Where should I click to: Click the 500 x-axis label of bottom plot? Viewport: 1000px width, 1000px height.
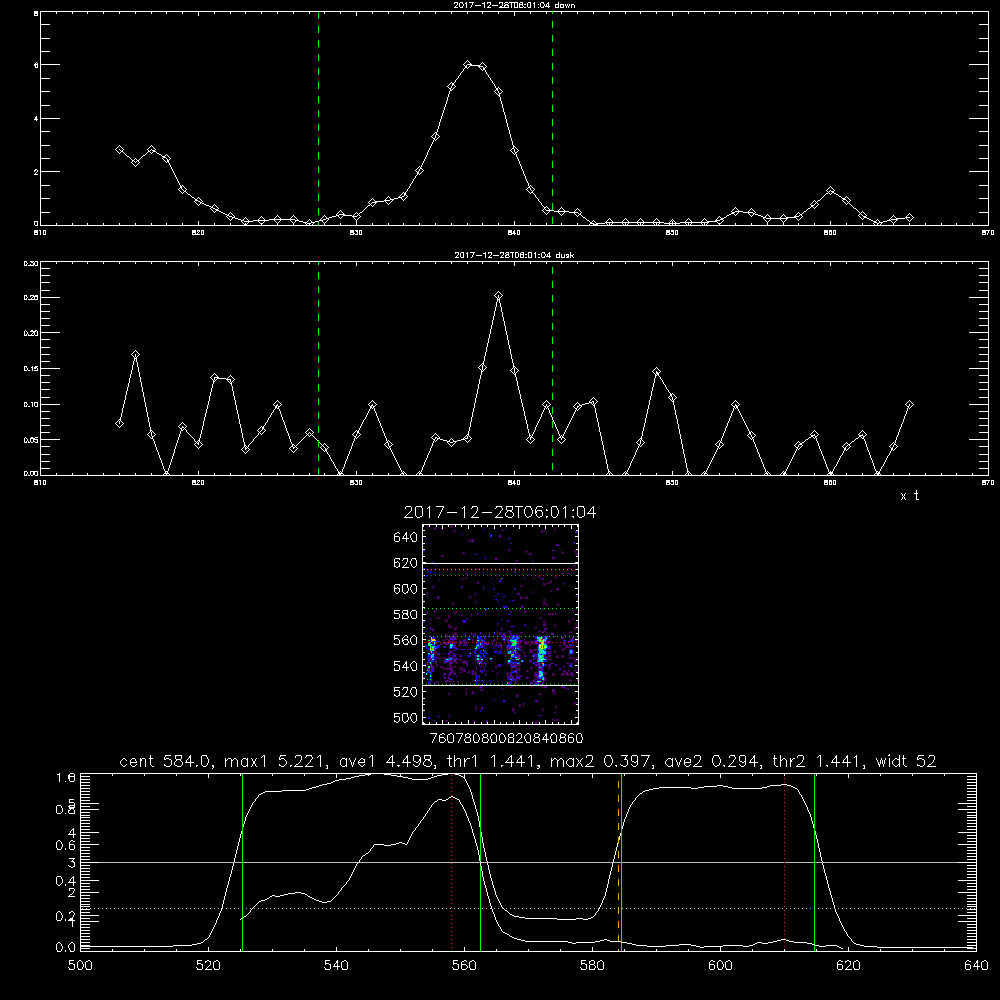coord(80,966)
